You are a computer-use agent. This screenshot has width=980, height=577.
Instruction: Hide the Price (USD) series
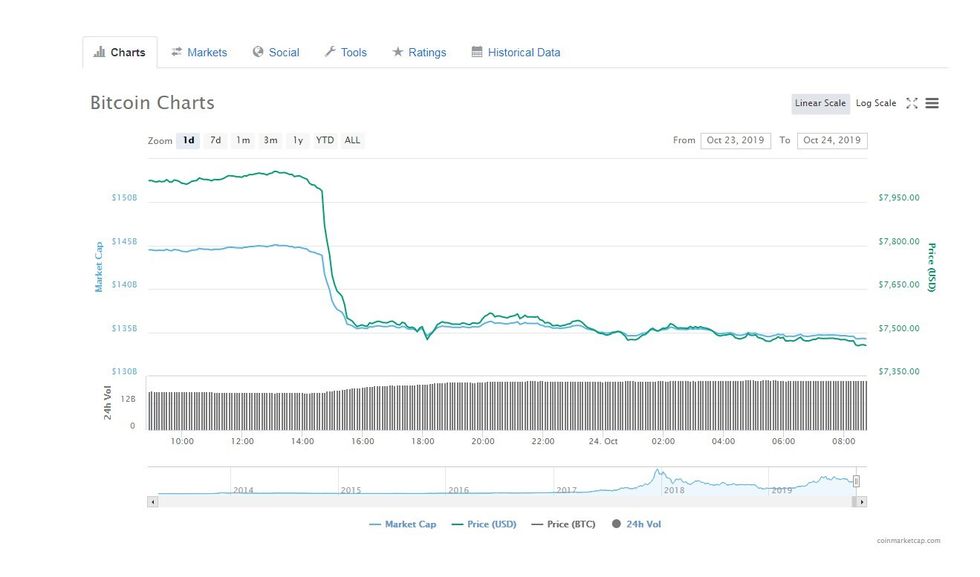pos(484,524)
